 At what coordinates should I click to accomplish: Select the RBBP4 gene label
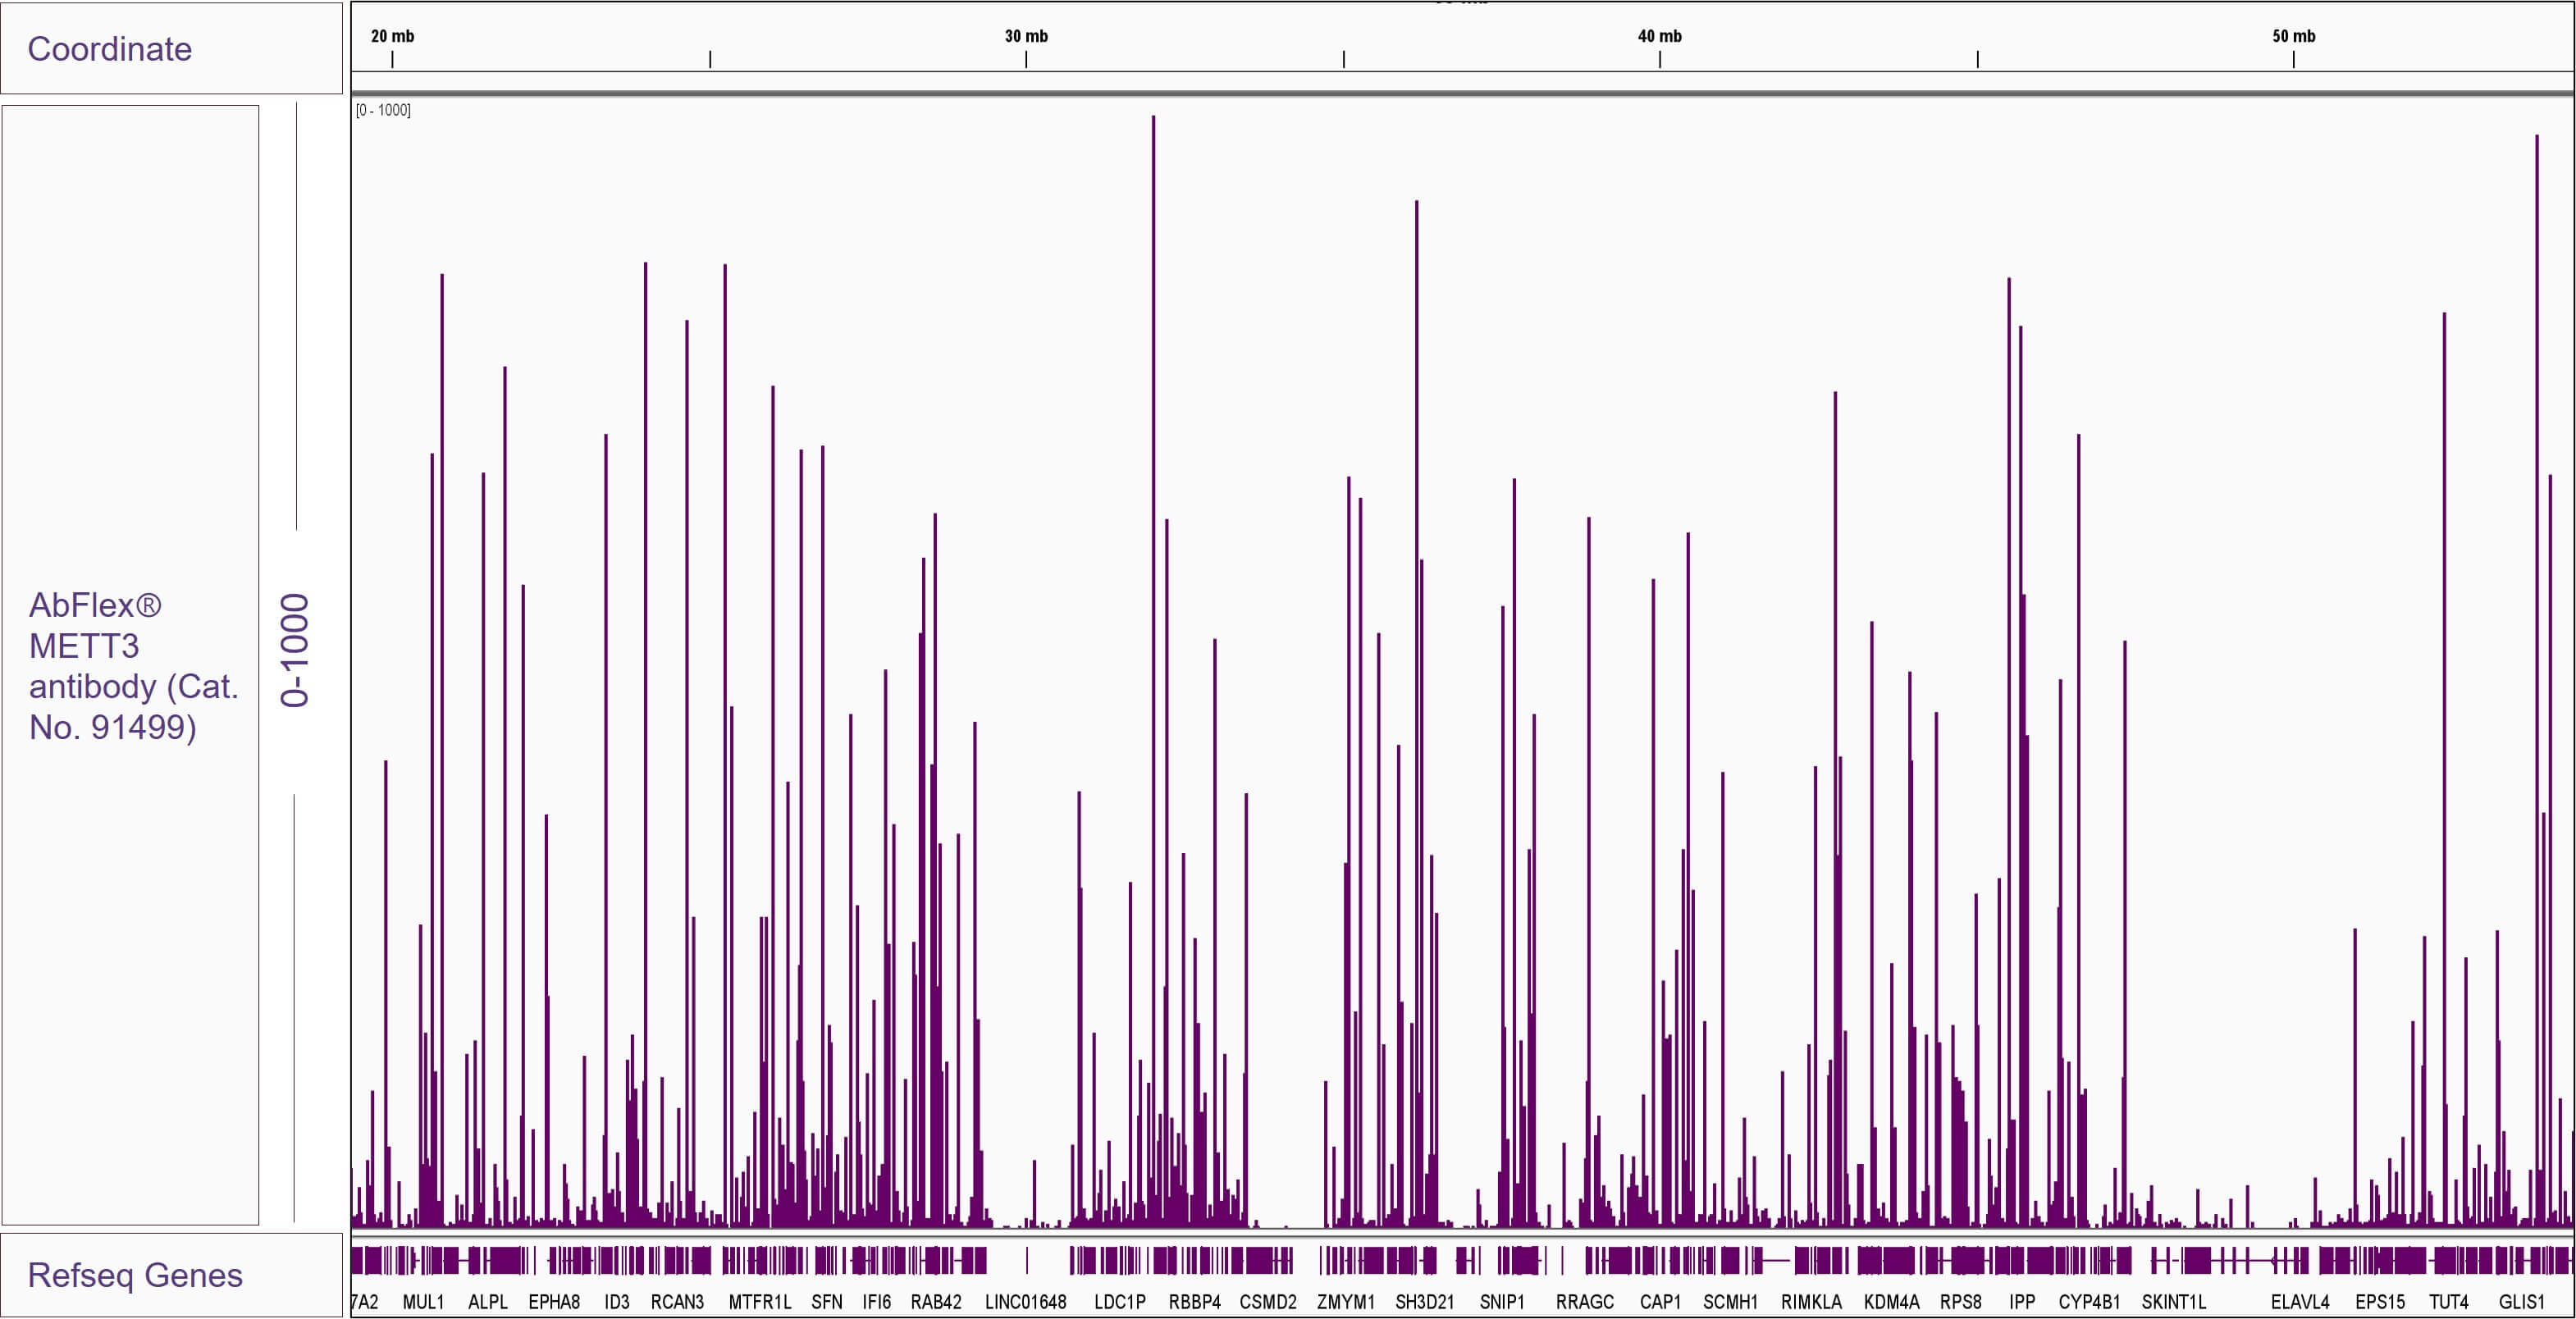click(x=1195, y=1302)
